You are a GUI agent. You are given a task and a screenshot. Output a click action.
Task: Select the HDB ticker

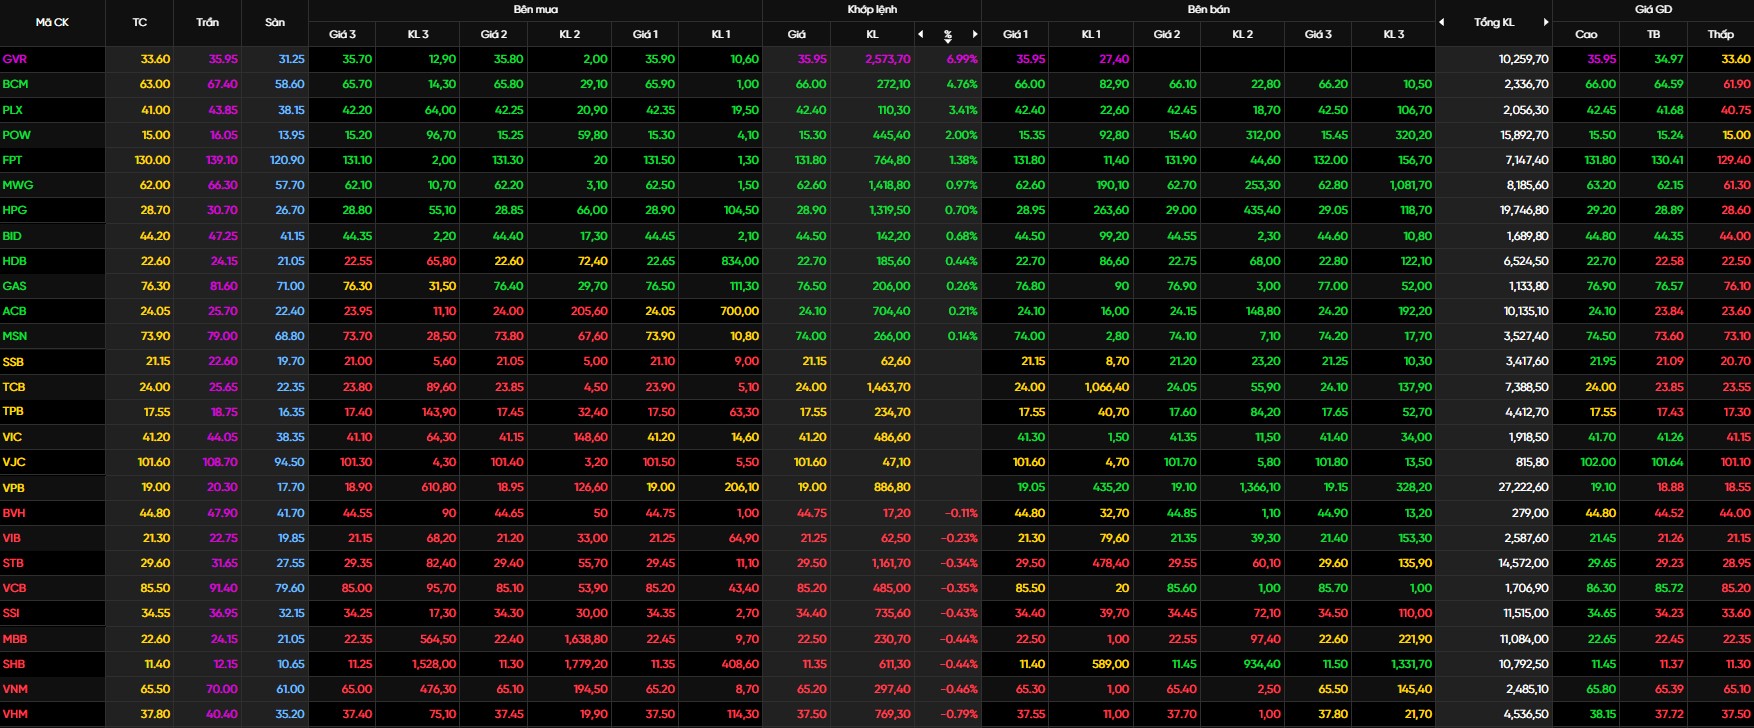pos(14,261)
